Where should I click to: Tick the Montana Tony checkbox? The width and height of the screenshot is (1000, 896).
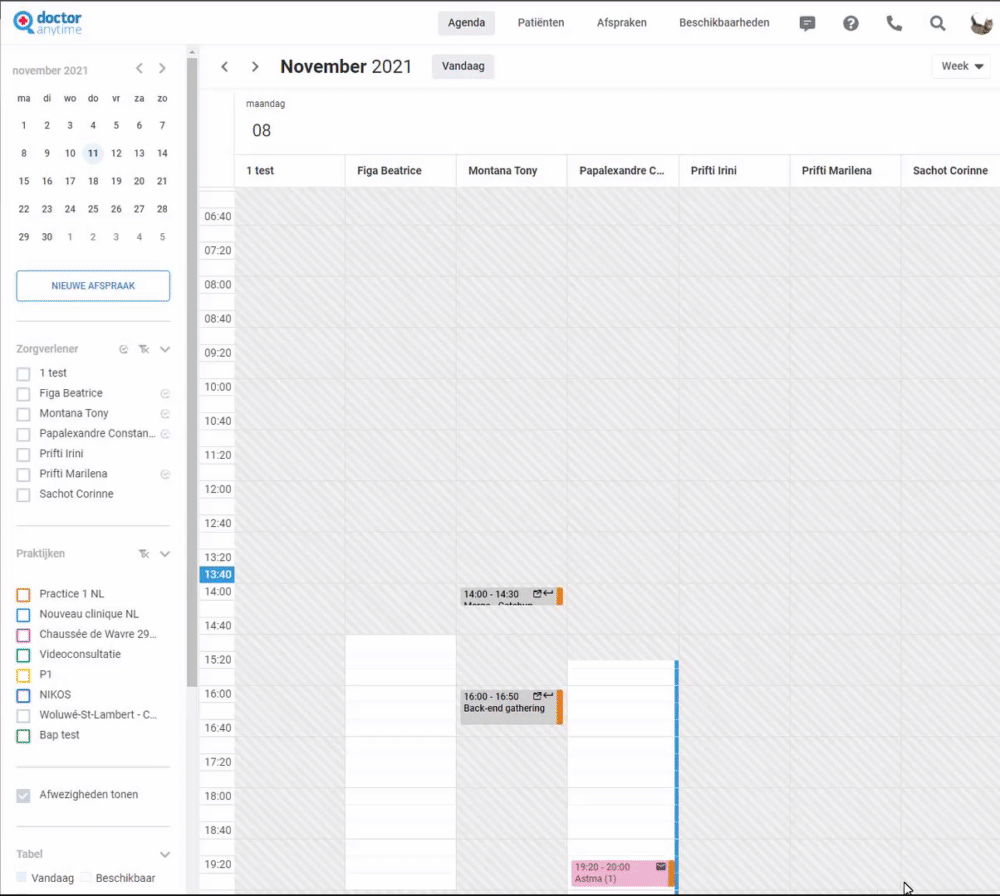[24, 414]
